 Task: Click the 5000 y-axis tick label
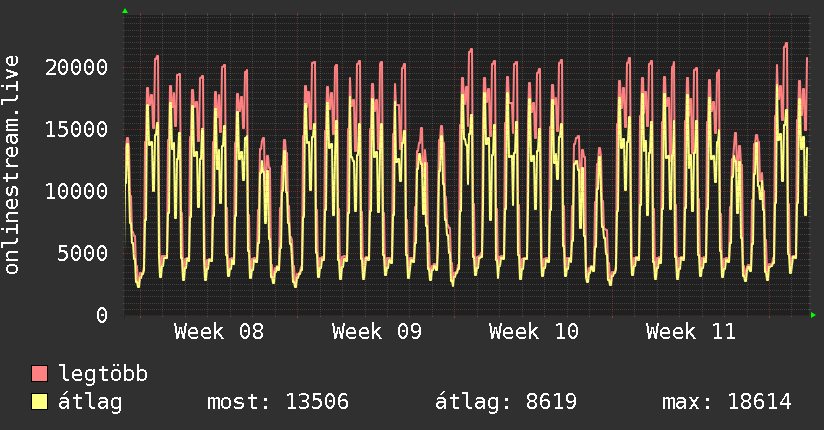(83, 253)
